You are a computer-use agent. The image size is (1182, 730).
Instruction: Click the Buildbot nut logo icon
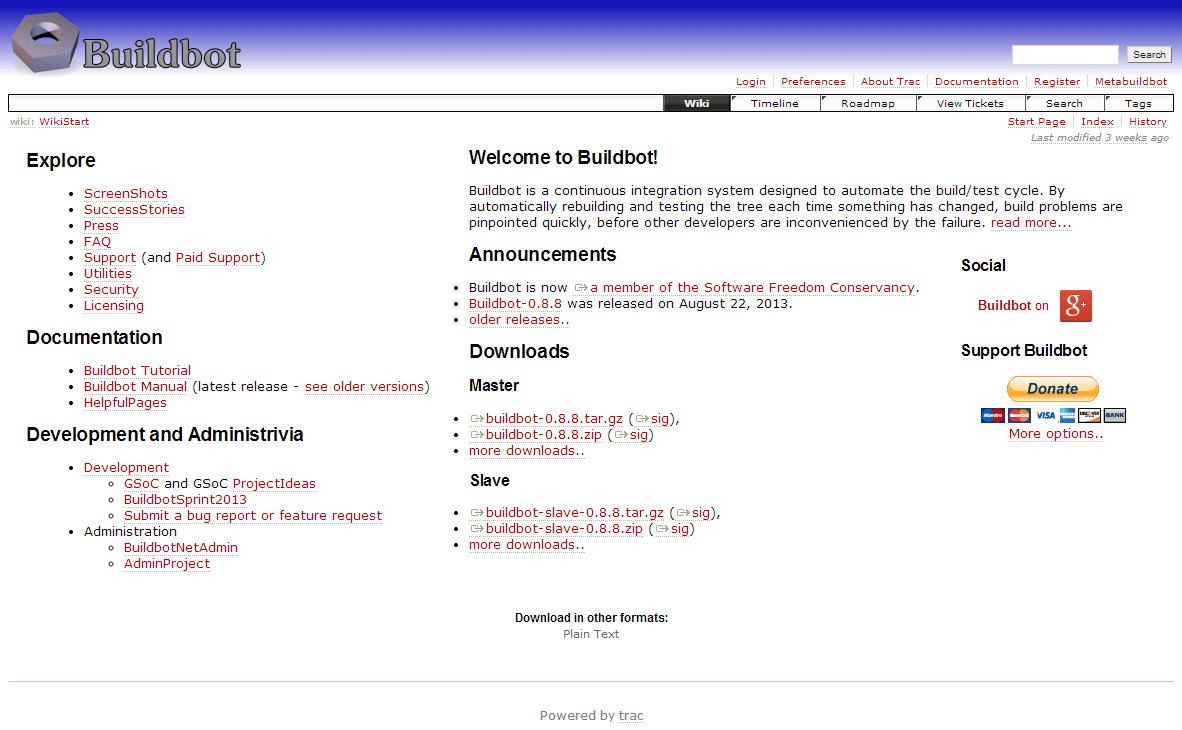click(45, 44)
